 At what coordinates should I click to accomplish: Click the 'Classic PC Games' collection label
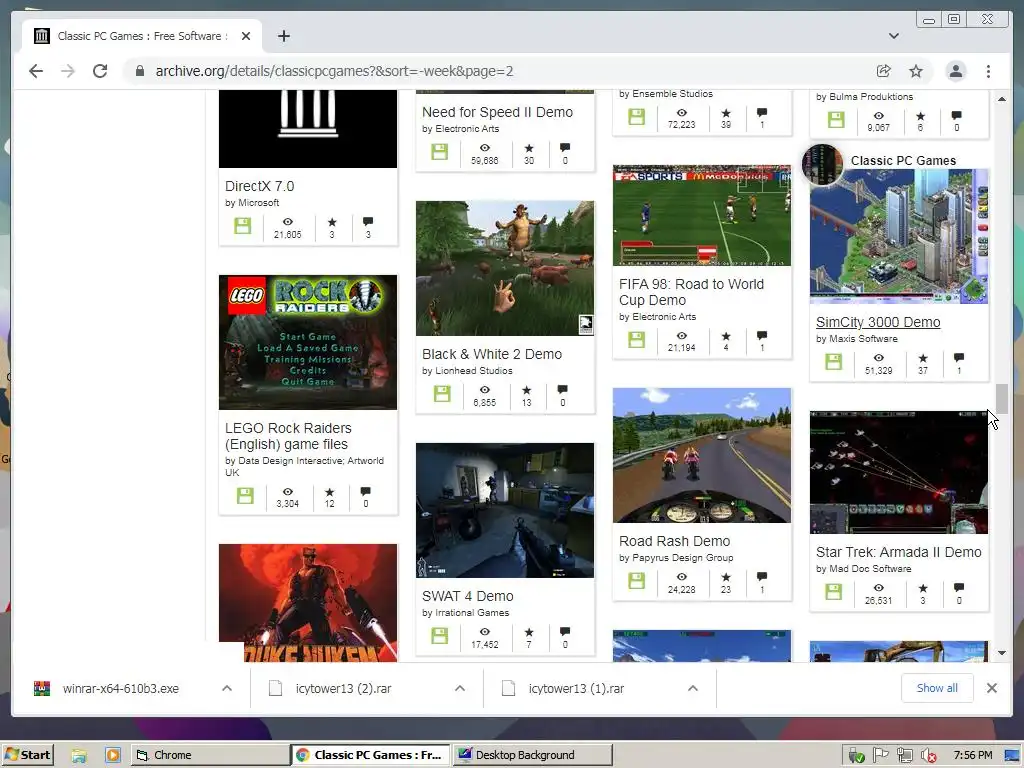[x=903, y=161]
